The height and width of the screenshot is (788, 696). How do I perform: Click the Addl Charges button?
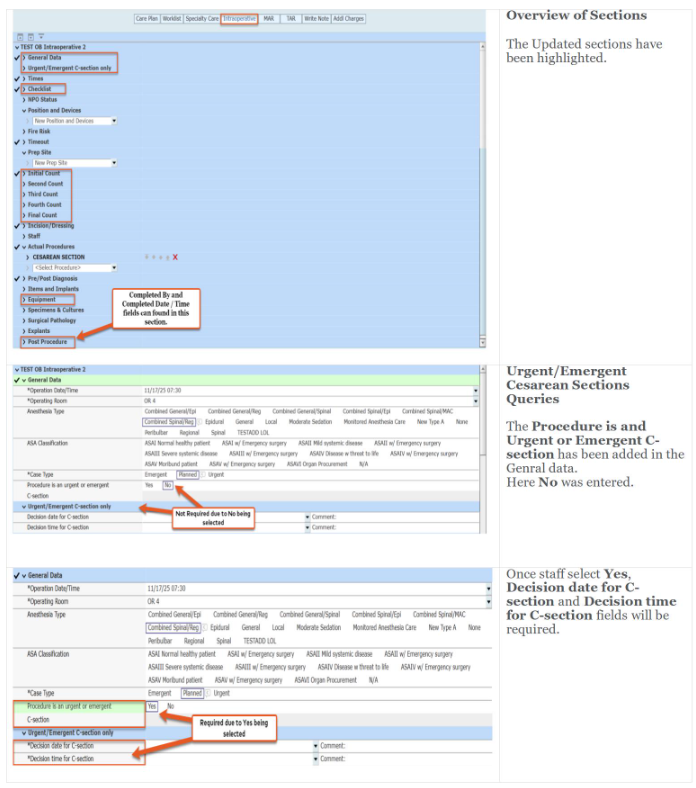(x=348, y=19)
